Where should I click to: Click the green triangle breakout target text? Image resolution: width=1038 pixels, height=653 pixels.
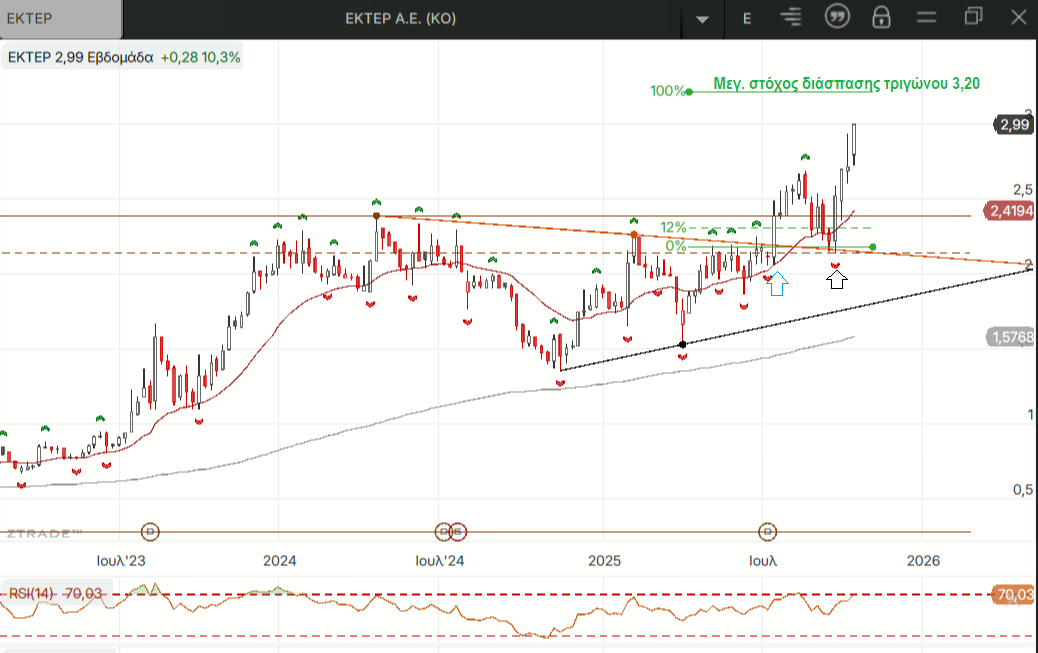846,84
